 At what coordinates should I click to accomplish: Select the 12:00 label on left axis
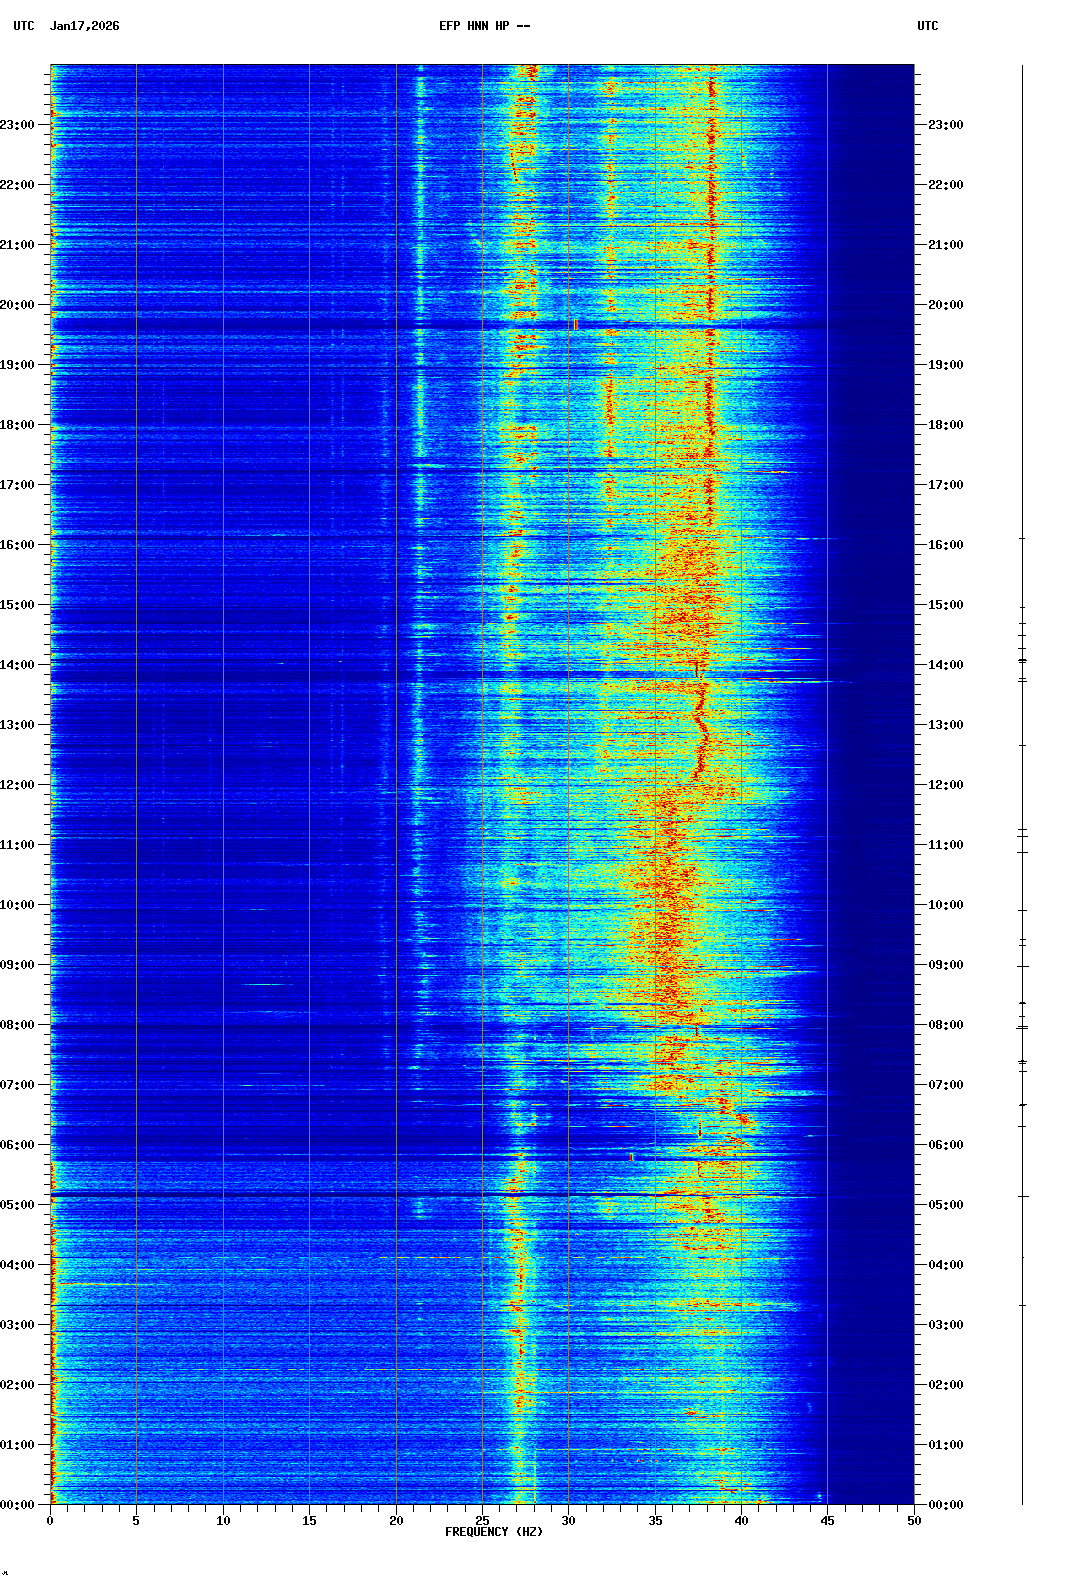(x=17, y=785)
